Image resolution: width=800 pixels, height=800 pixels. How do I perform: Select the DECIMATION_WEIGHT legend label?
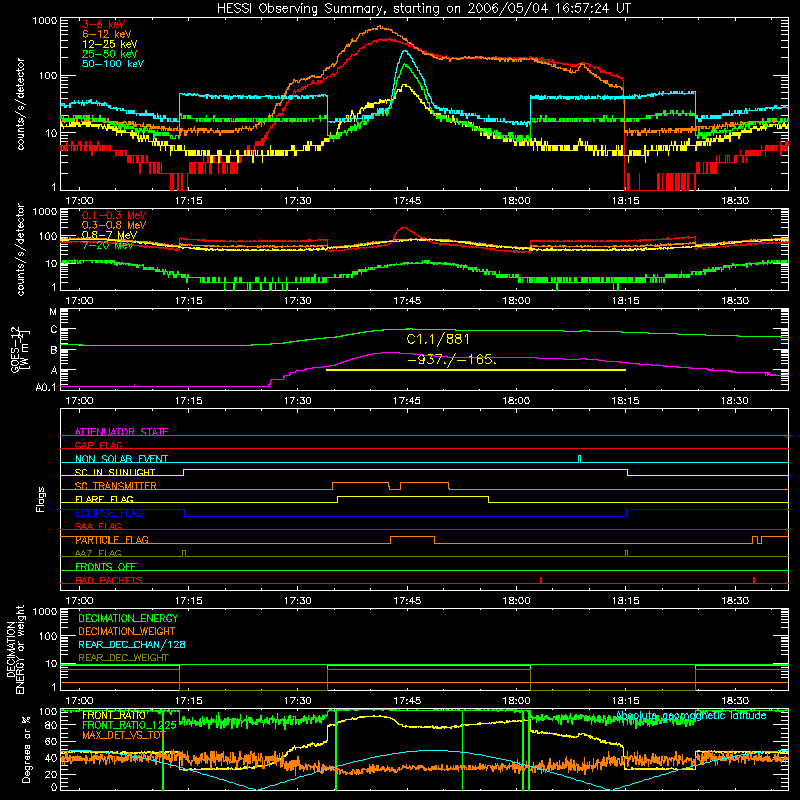click(127, 632)
